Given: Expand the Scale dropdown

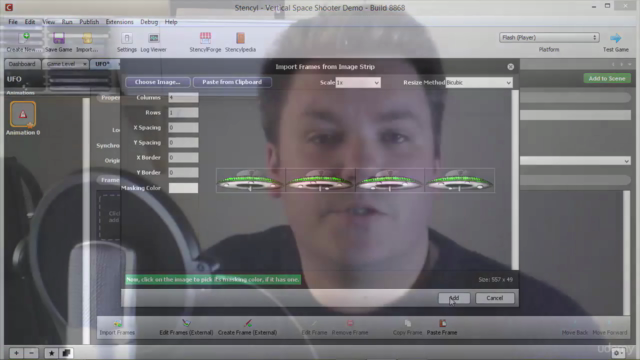Looking at the screenshot, I should click(358, 82).
